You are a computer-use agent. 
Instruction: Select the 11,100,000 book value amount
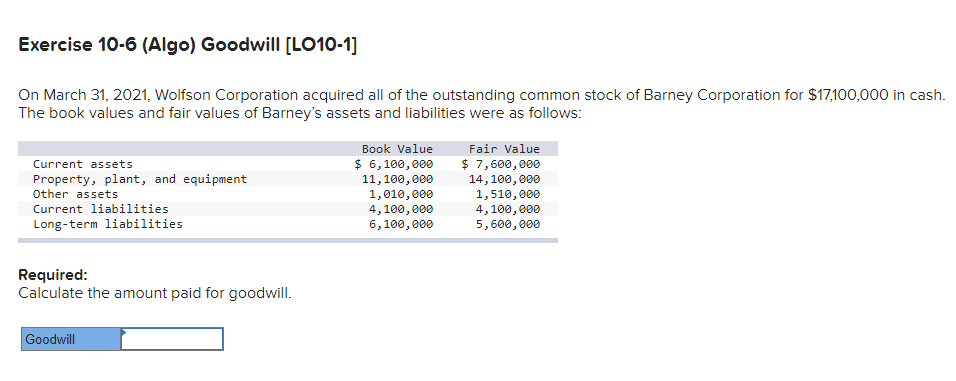tap(397, 179)
